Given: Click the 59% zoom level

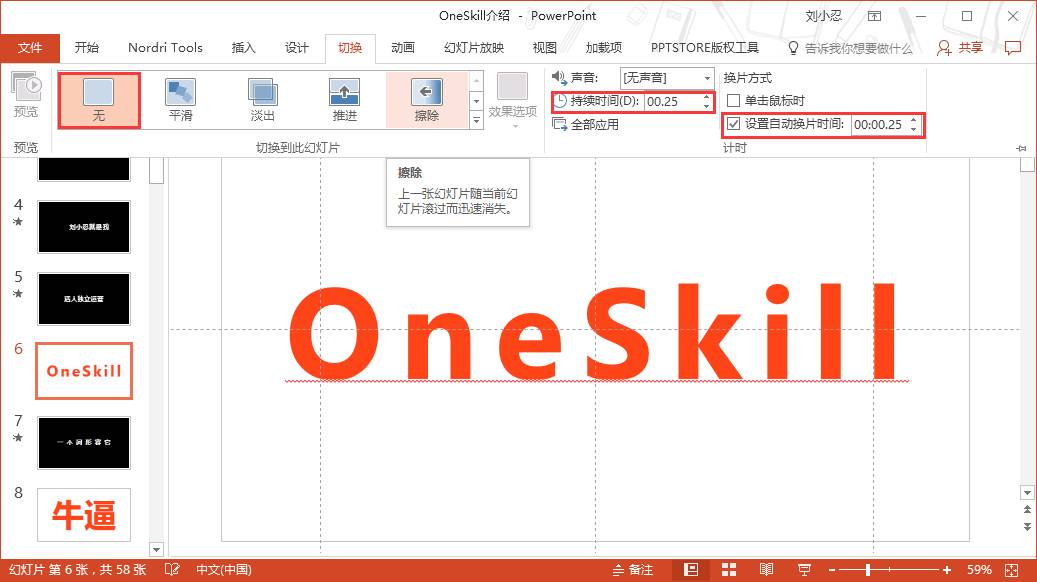Looking at the screenshot, I should click(x=979, y=569).
